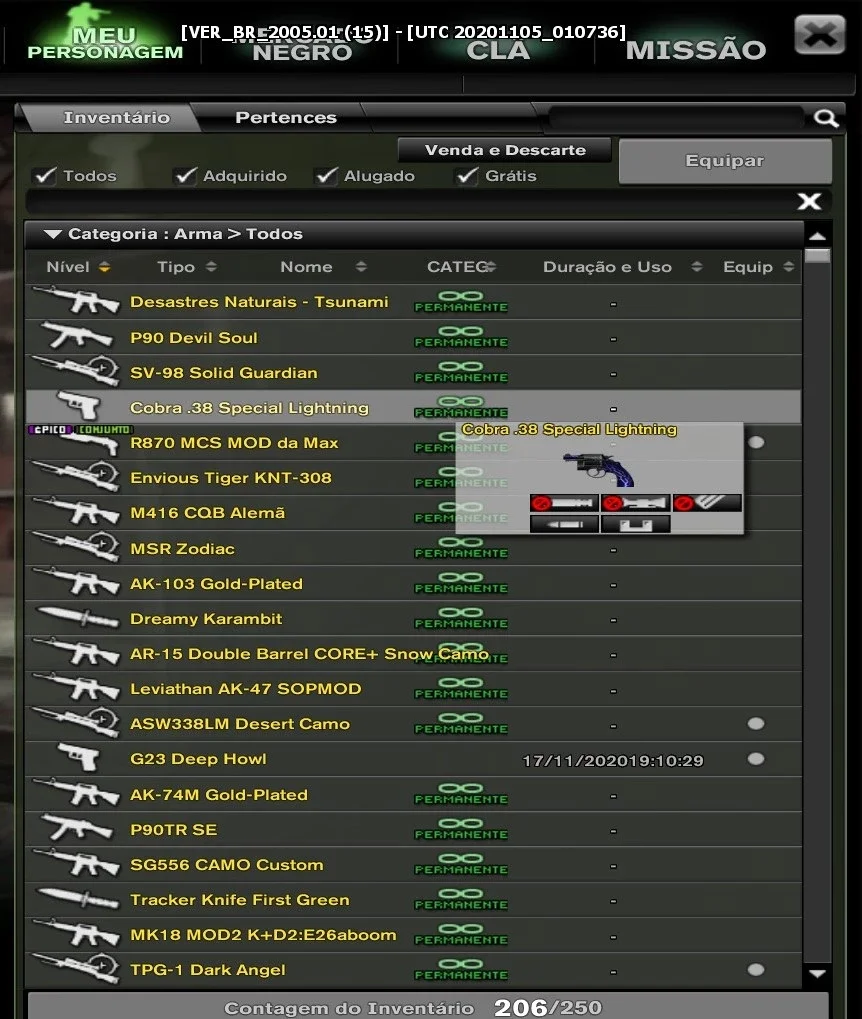
Task: Sort the list by Nível column arrows
Action: 104,267
